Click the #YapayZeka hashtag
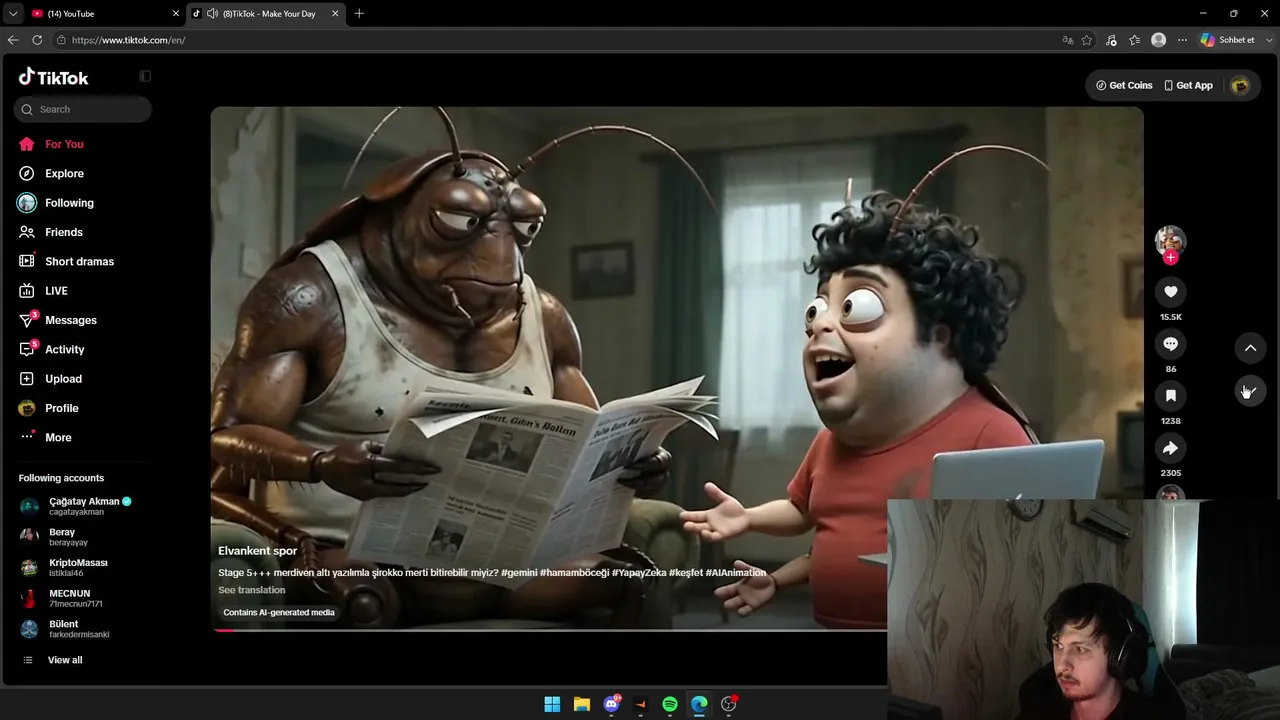Screen dimensions: 1280x720 click(x=639, y=573)
